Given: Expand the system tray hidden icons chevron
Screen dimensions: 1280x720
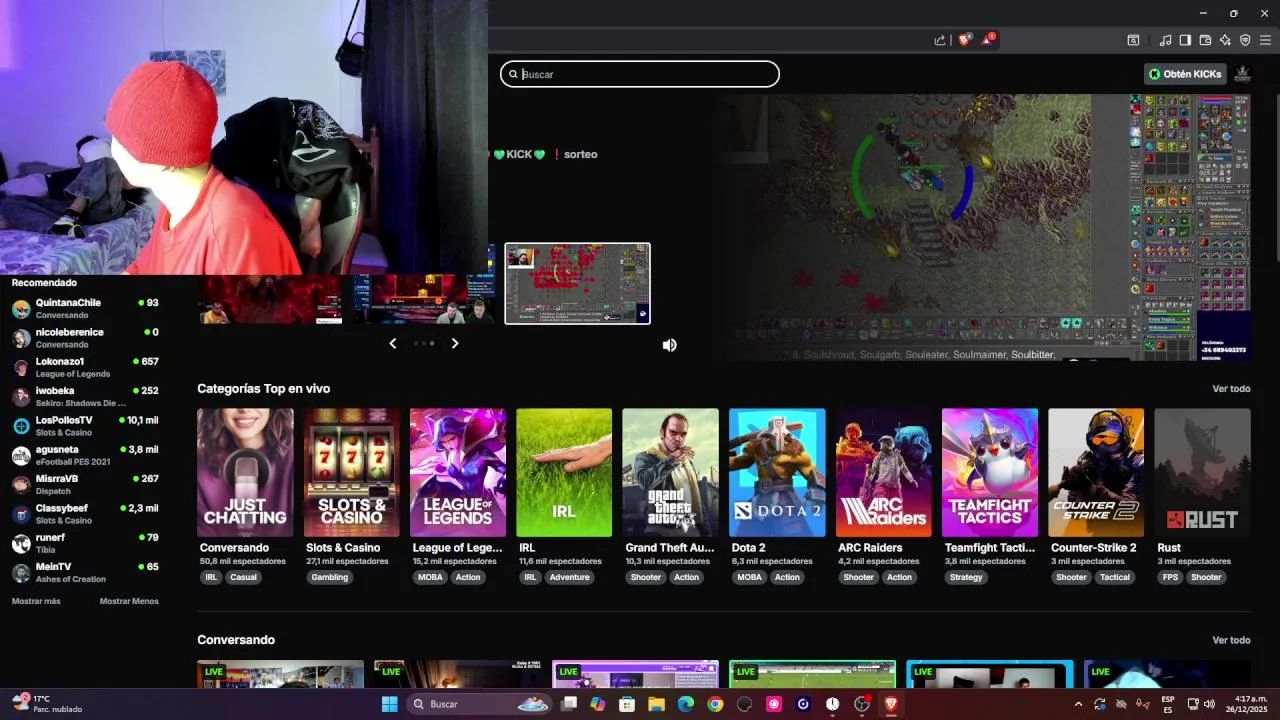Looking at the screenshot, I should (x=1078, y=704).
